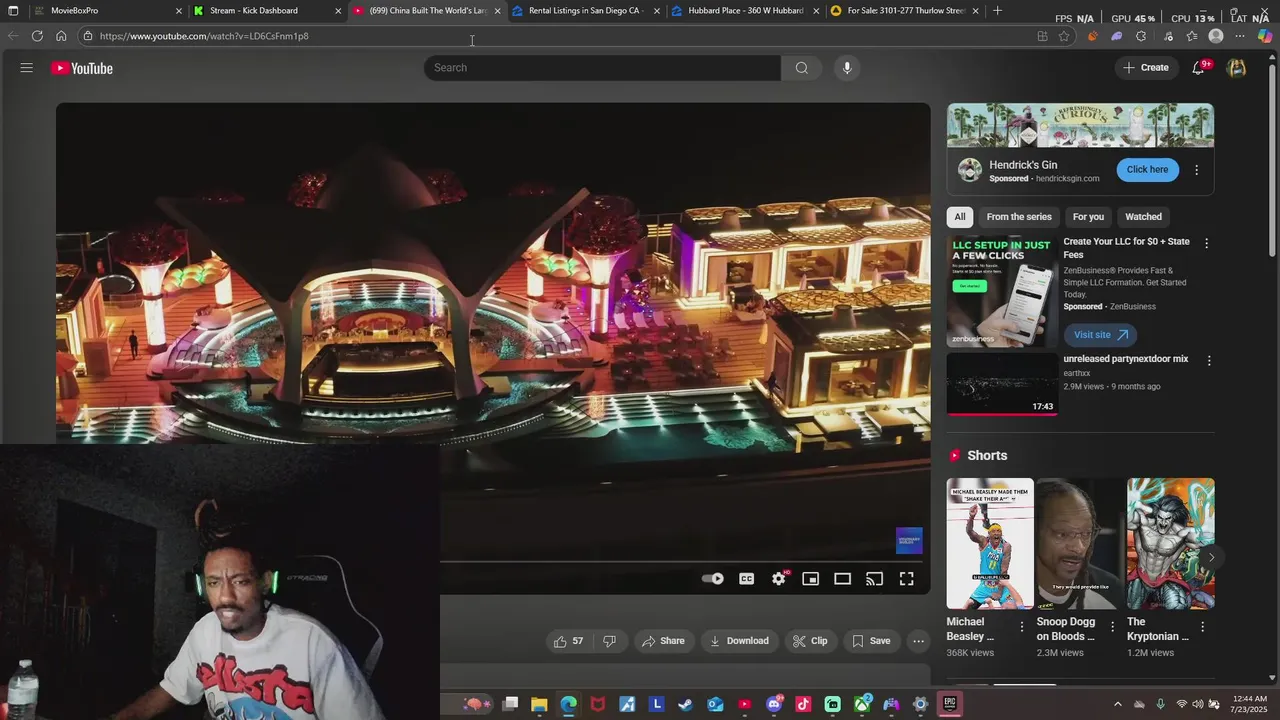Open 'unreleased partynextdoor mix' video thumbnail
The width and height of the screenshot is (1280, 720).
pyautogui.click(x=1001, y=383)
